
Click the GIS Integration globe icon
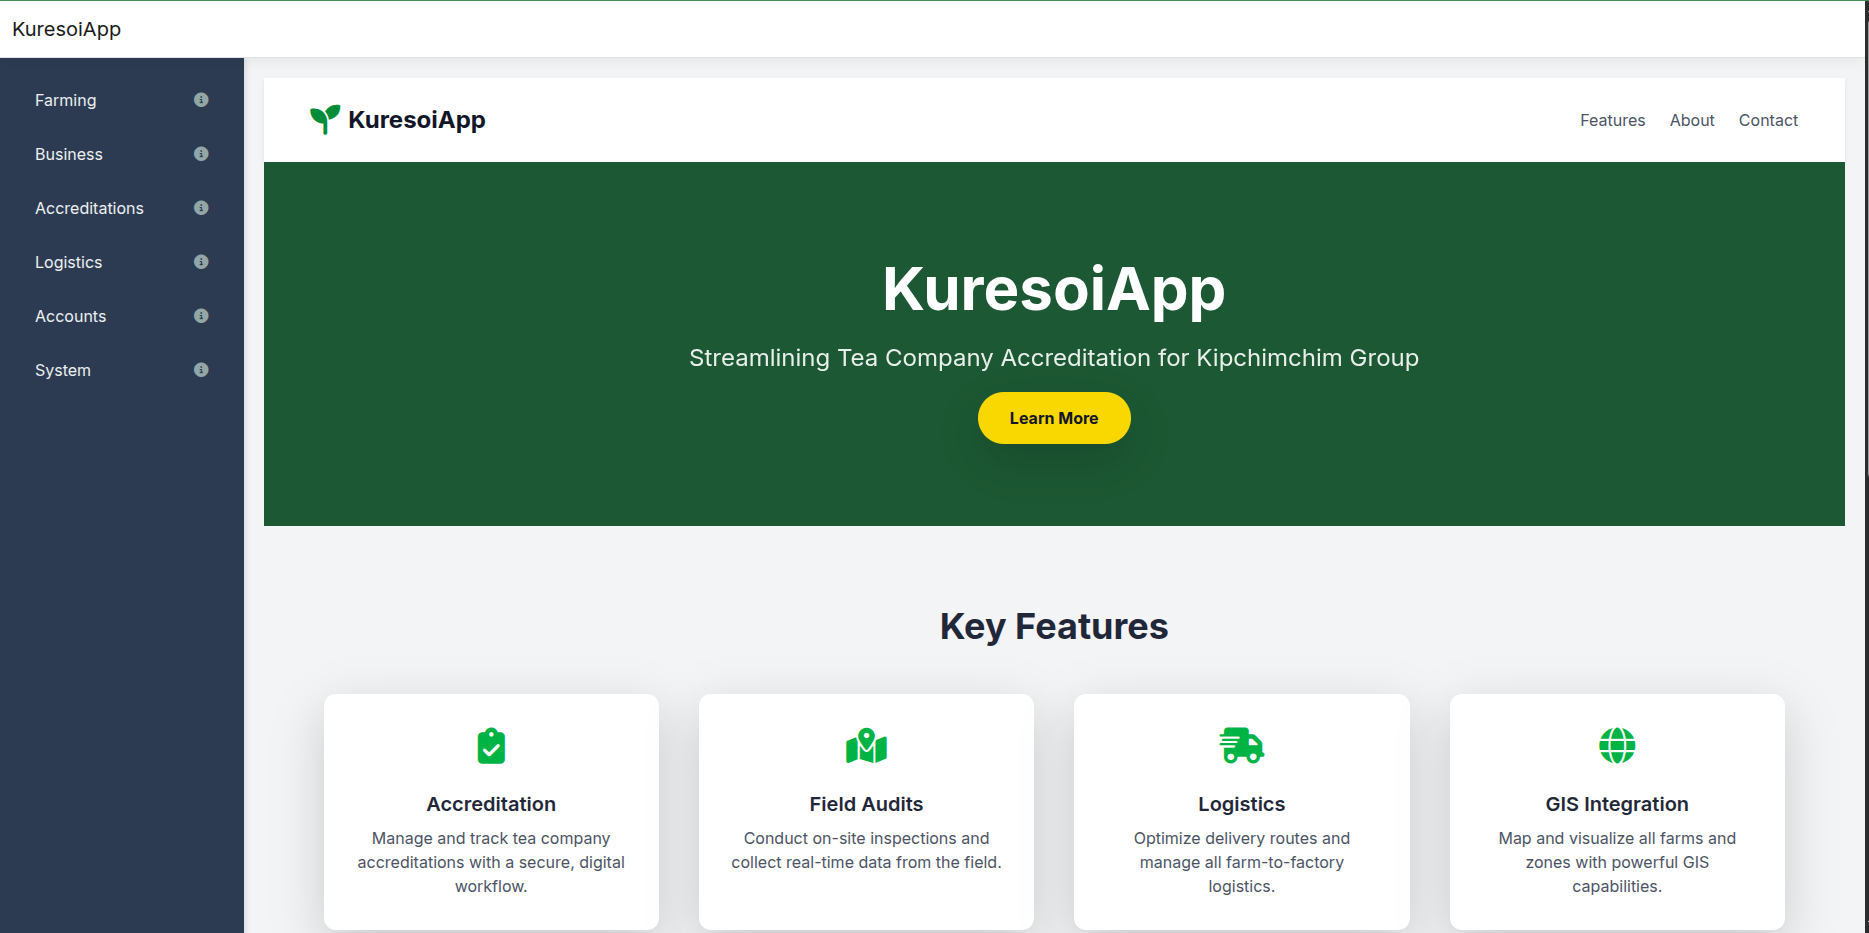pos(1617,745)
